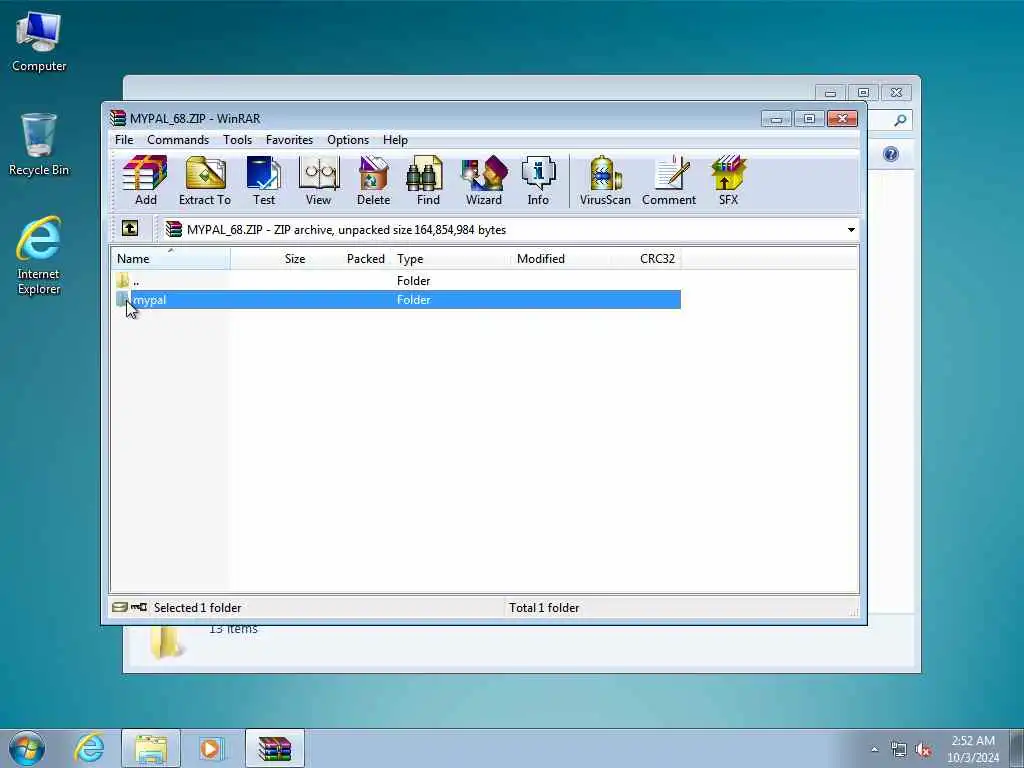Click the SFX conversion icon

click(728, 181)
